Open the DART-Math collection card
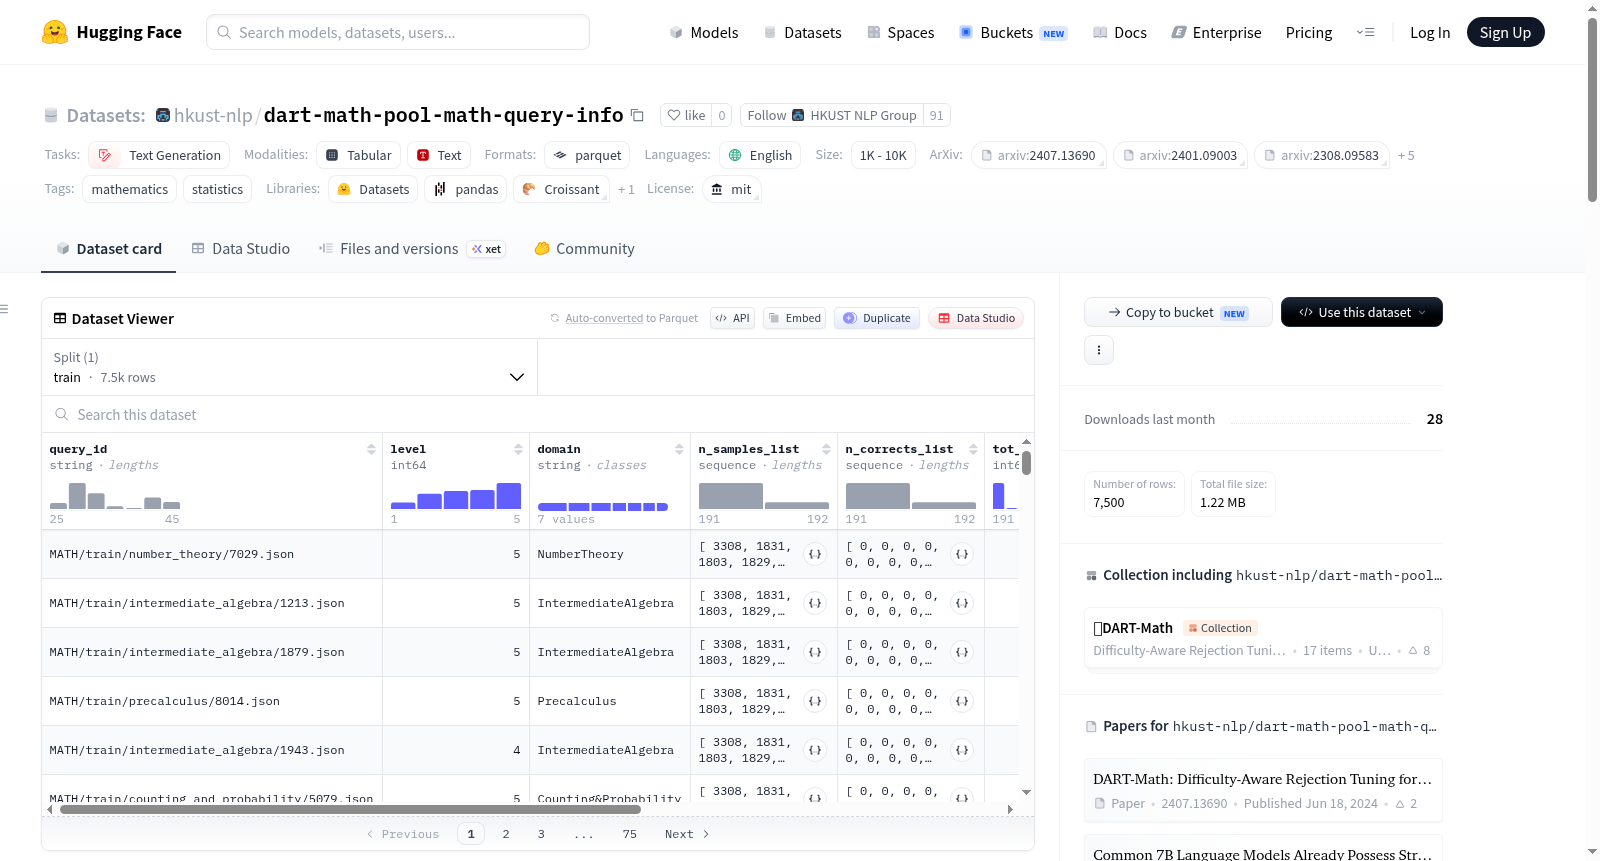Screen dimensions: 1600x861 1263,639
